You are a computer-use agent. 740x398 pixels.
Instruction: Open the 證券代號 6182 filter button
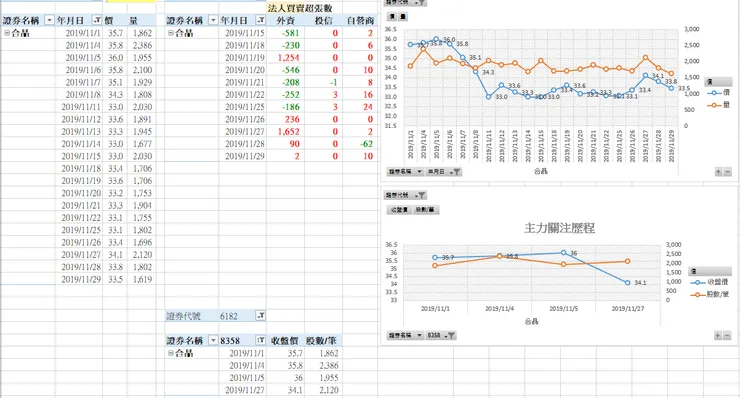coord(261,316)
